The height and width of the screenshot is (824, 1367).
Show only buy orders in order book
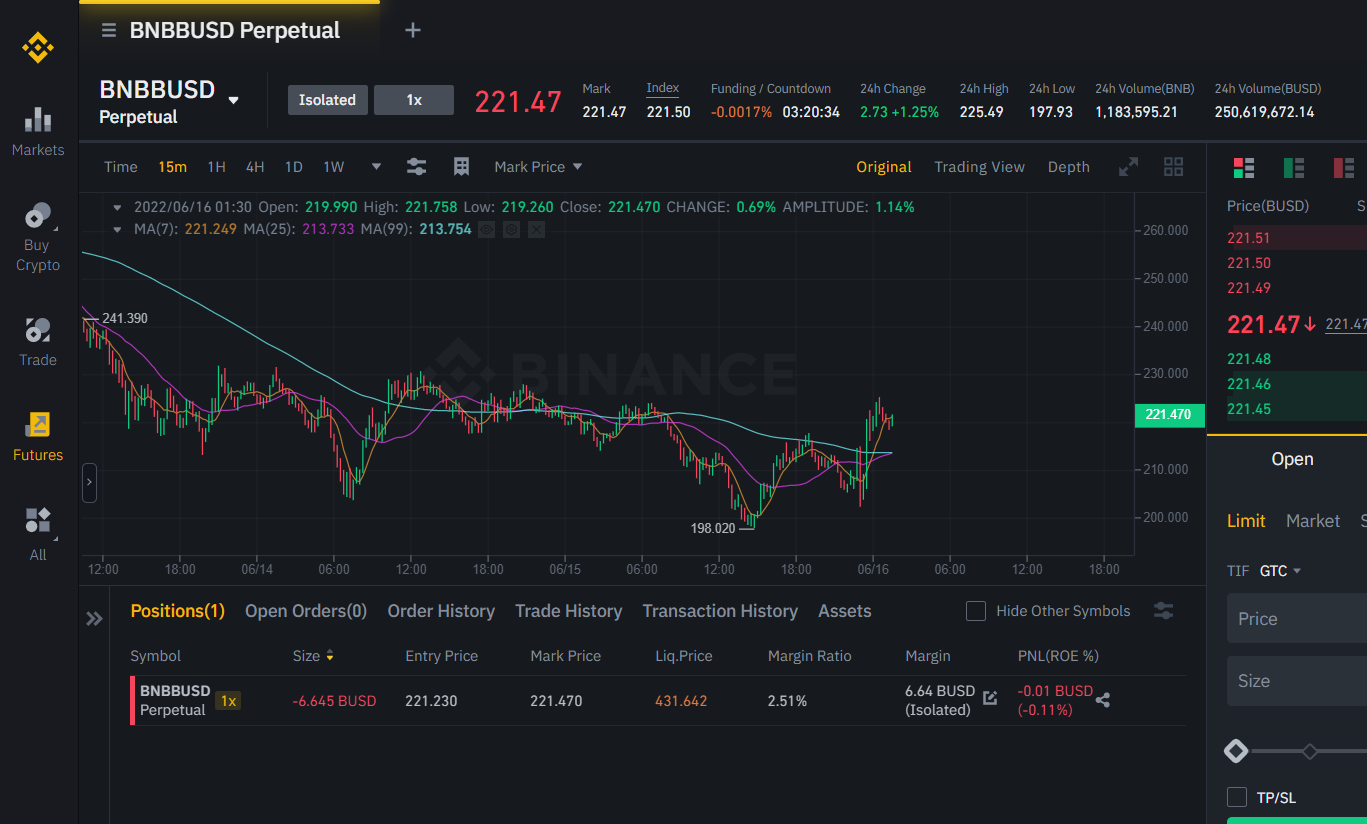(x=1293, y=167)
